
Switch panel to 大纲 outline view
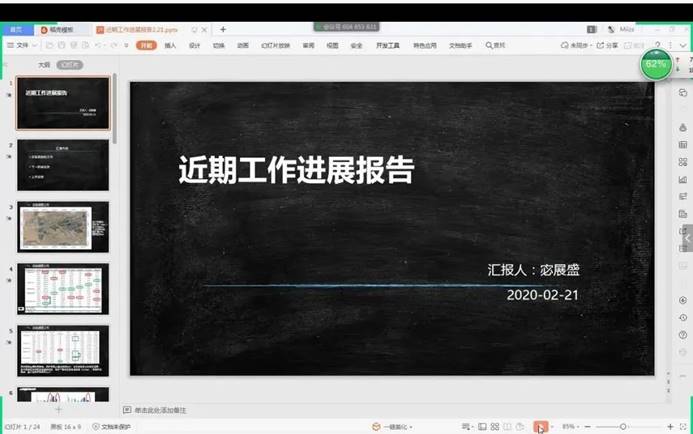(x=43, y=64)
